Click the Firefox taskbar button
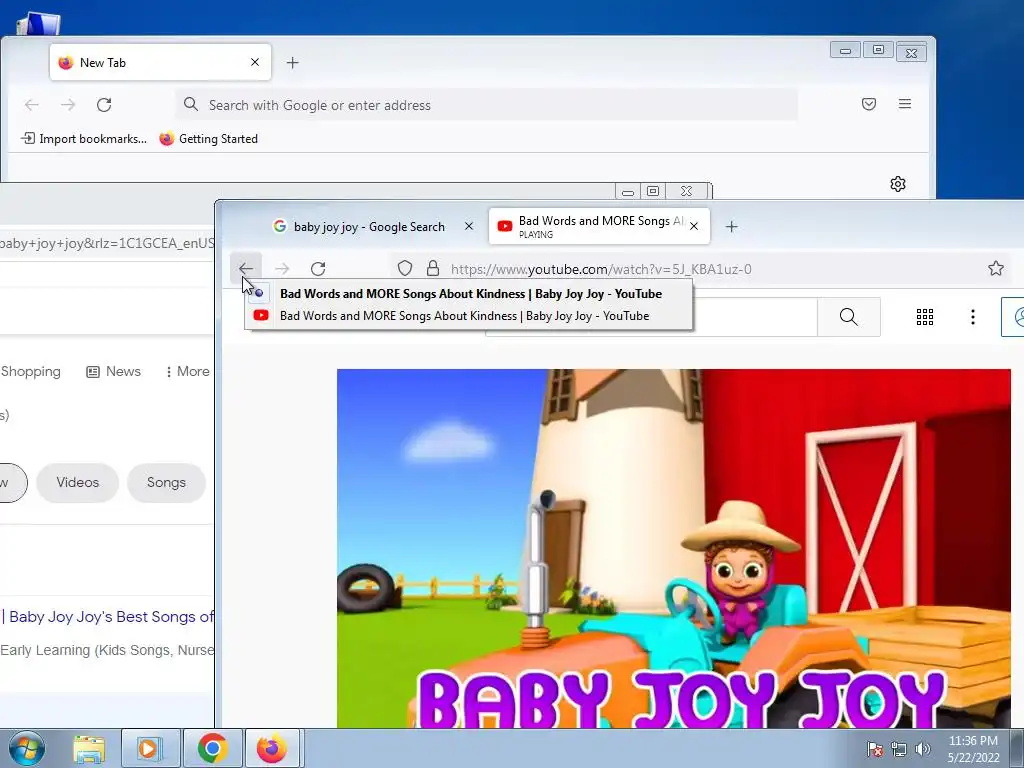 tap(272, 748)
